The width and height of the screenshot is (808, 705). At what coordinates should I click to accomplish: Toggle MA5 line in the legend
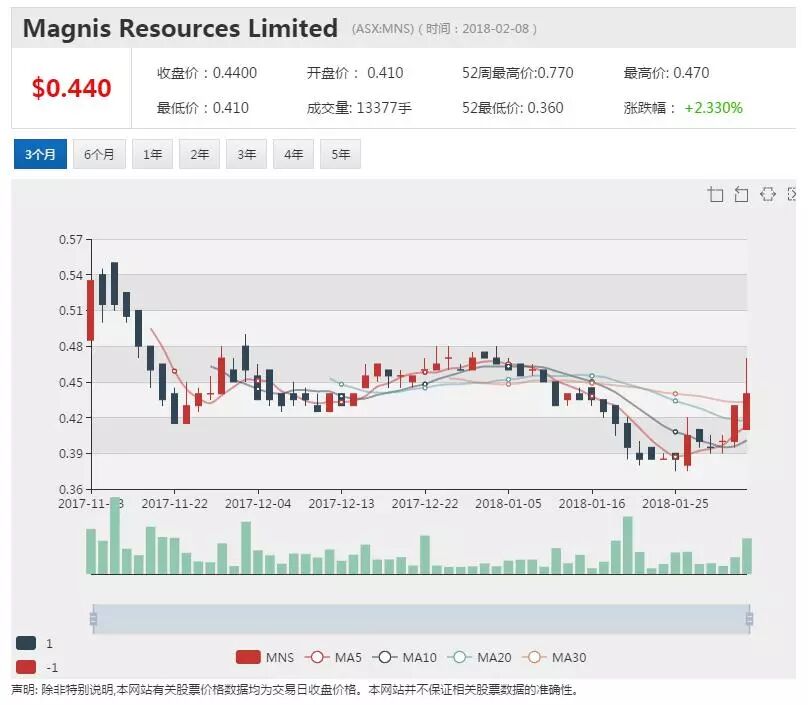click(333, 657)
